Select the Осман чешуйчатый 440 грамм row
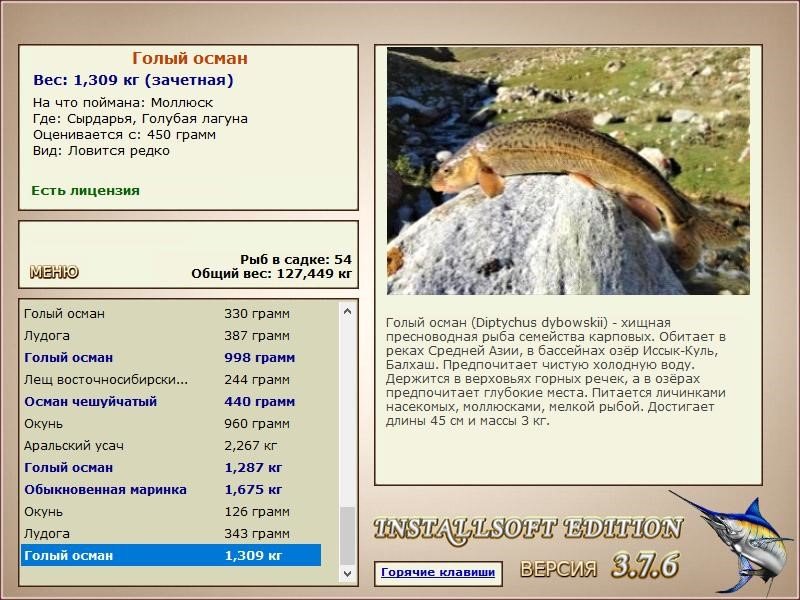800x600 pixels. click(171, 402)
